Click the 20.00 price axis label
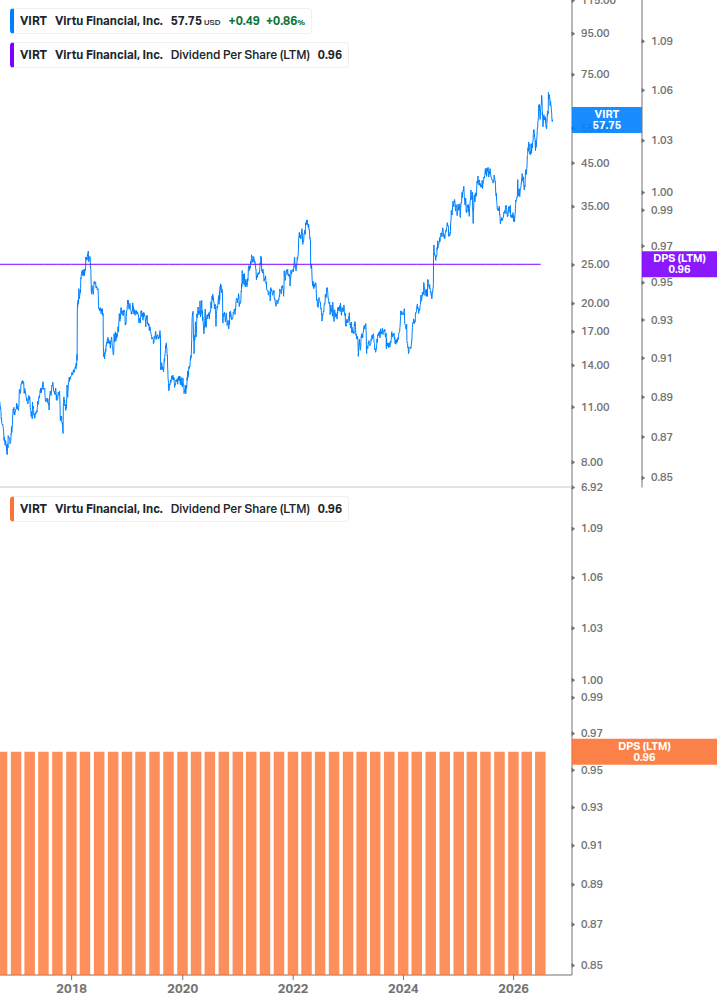 [595, 303]
